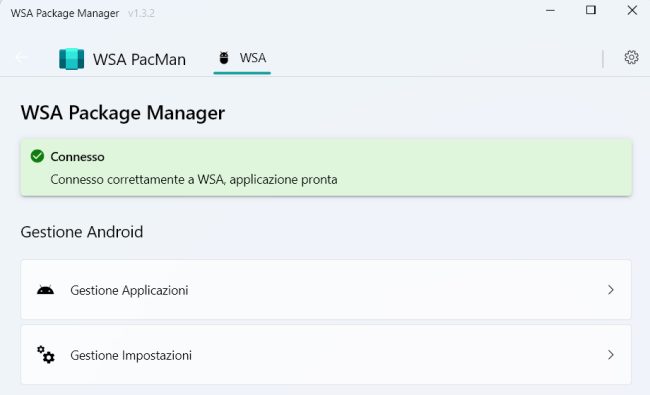Switch to the WSA tab

(x=242, y=58)
